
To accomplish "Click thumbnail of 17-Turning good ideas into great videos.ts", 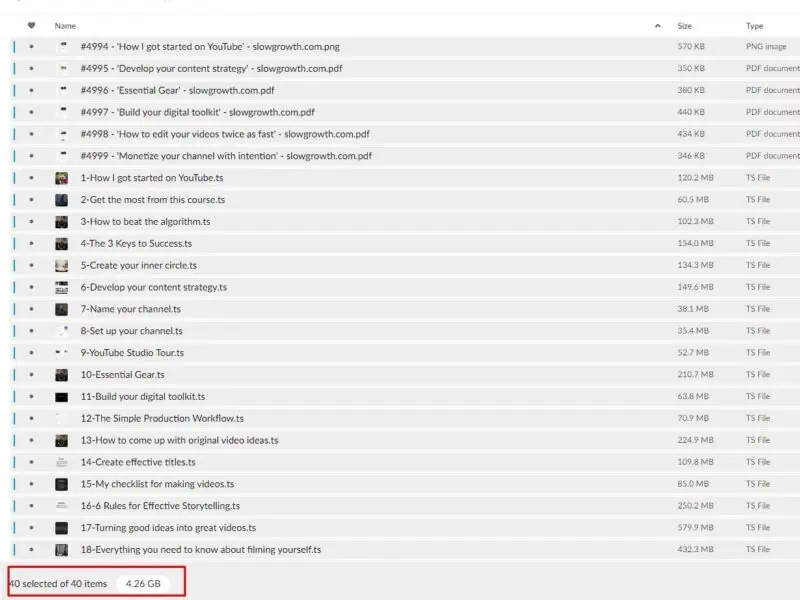I will (x=62, y=528).
